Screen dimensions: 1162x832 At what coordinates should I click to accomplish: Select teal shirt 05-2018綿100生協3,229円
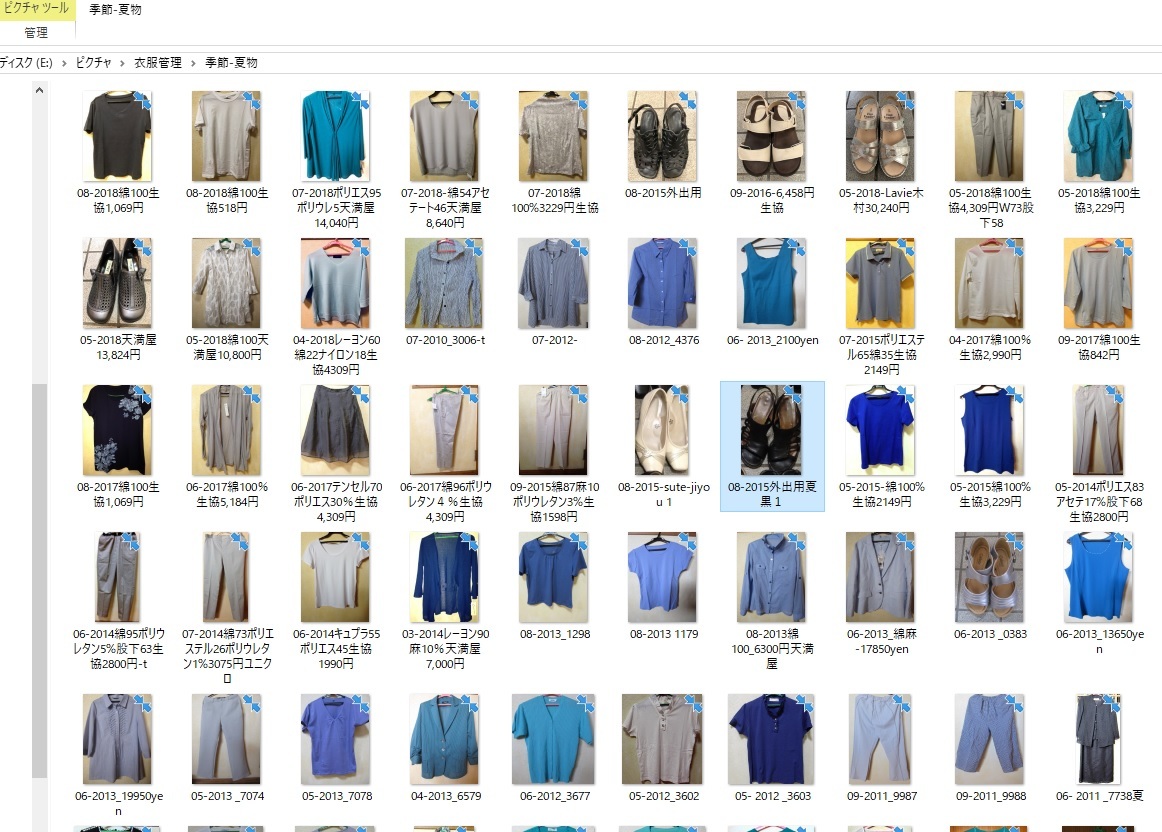(x=1098, y=136)
